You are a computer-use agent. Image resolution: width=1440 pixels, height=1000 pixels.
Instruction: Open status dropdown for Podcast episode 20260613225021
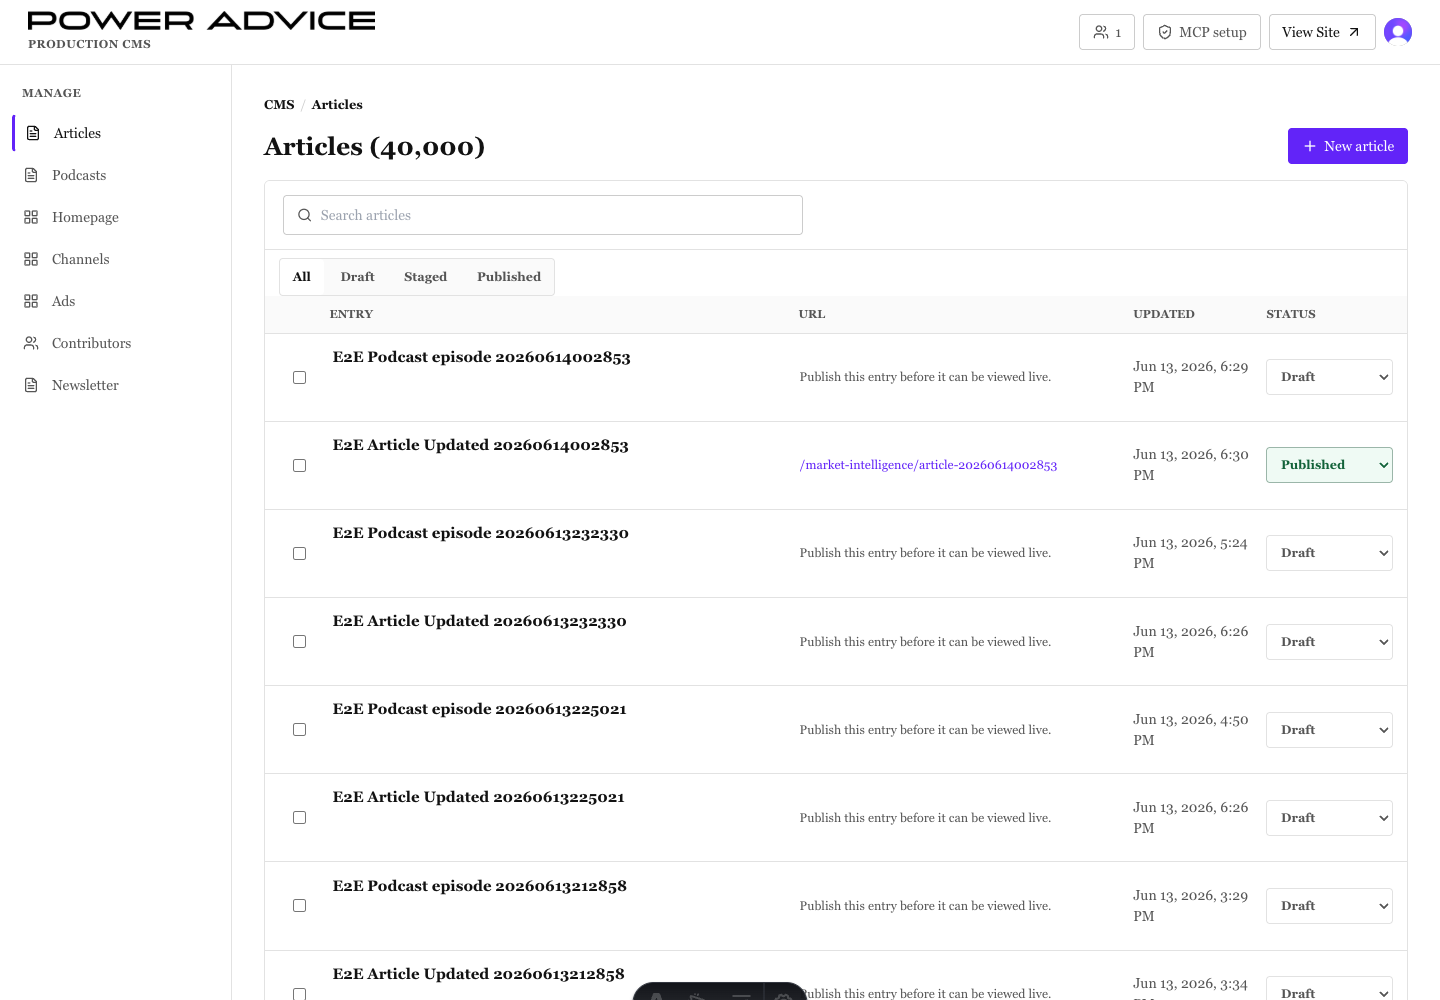point(1329,730)
